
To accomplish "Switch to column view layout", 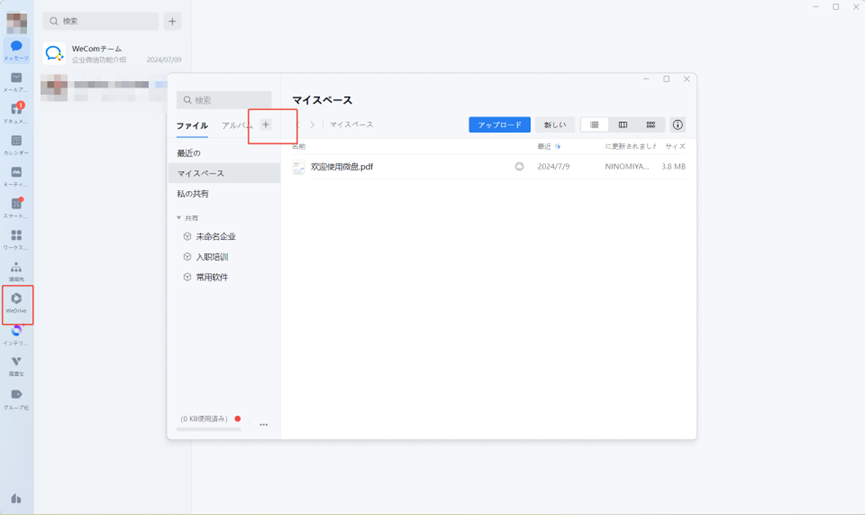I will [x=622, y=125].
